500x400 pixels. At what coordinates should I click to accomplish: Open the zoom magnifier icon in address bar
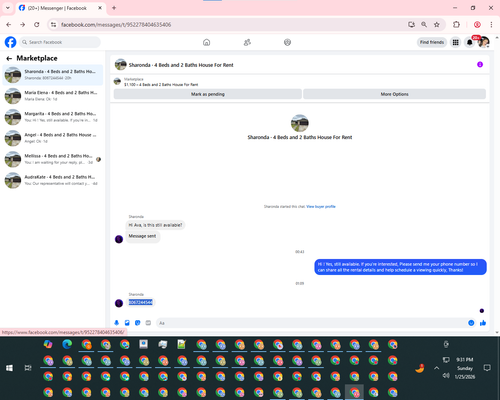[424, 25]
